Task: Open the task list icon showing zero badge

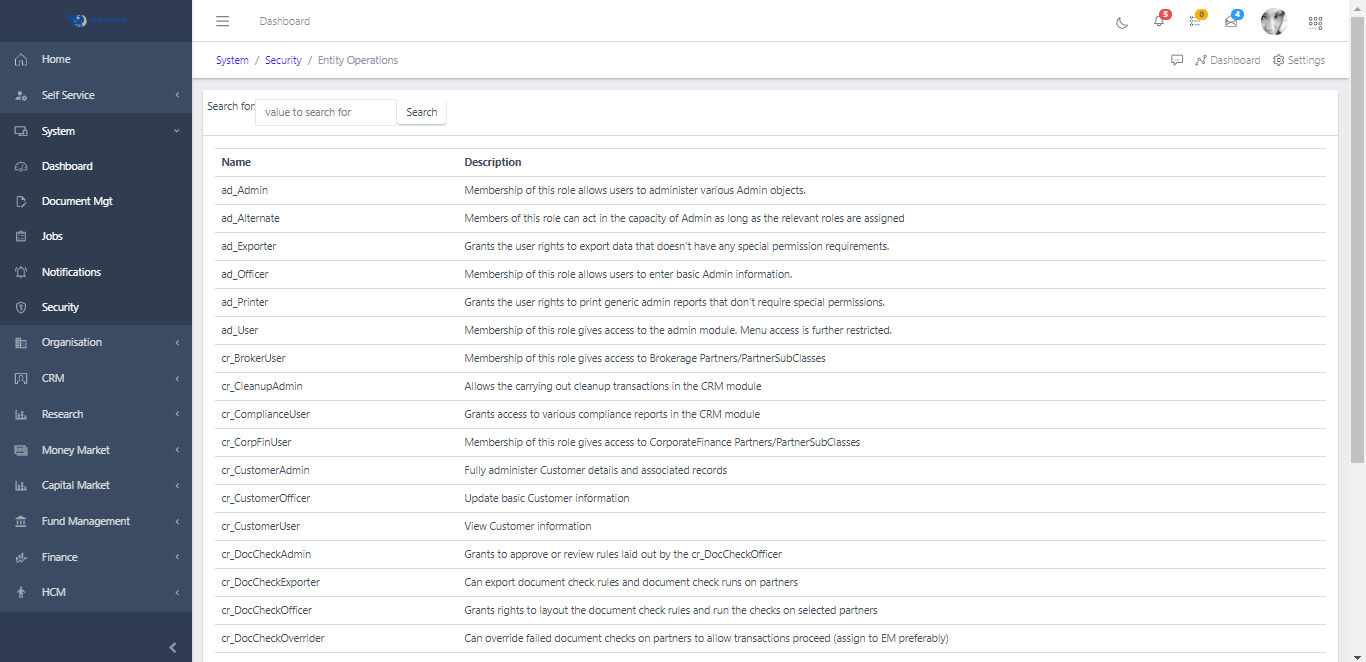Action: pos(1194,22)
